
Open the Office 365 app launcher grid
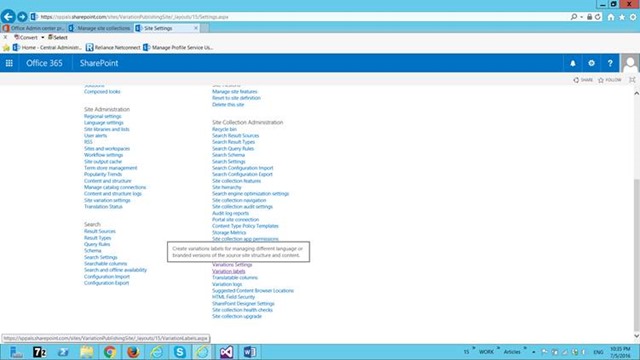[x=9, y=63]
